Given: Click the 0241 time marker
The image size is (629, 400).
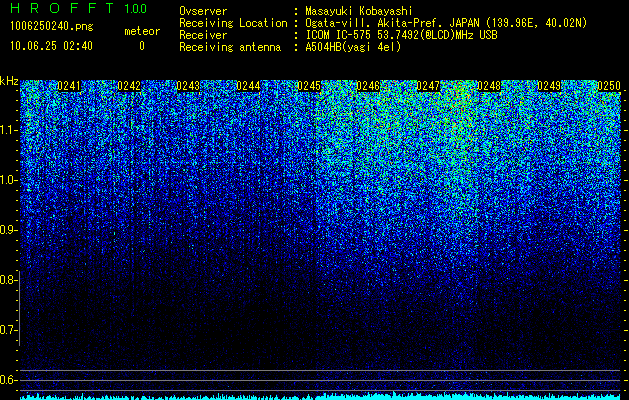Looking at the screenshot, I should point(69,86).
